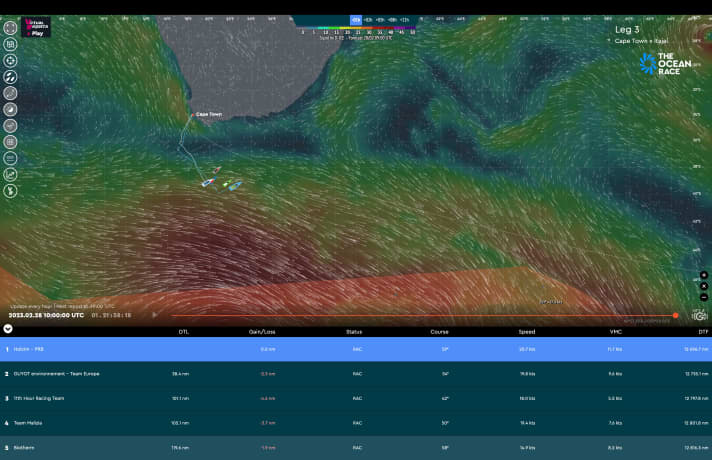Screen dimensions: 712x460
Task: Sort by DTL column header
Action: pos(183,332)
